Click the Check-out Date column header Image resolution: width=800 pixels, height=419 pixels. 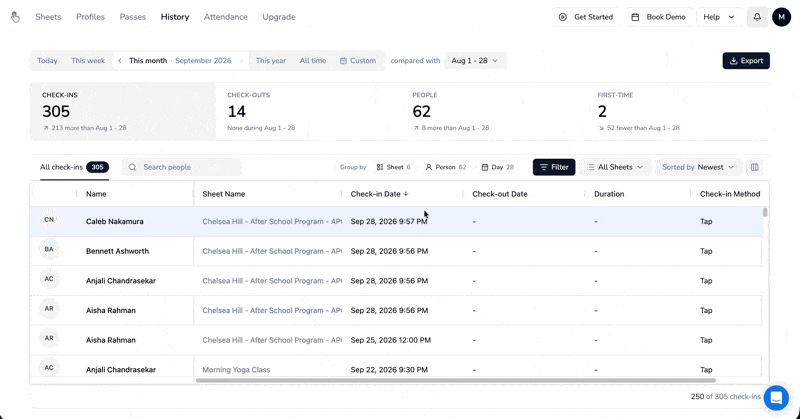499,194
